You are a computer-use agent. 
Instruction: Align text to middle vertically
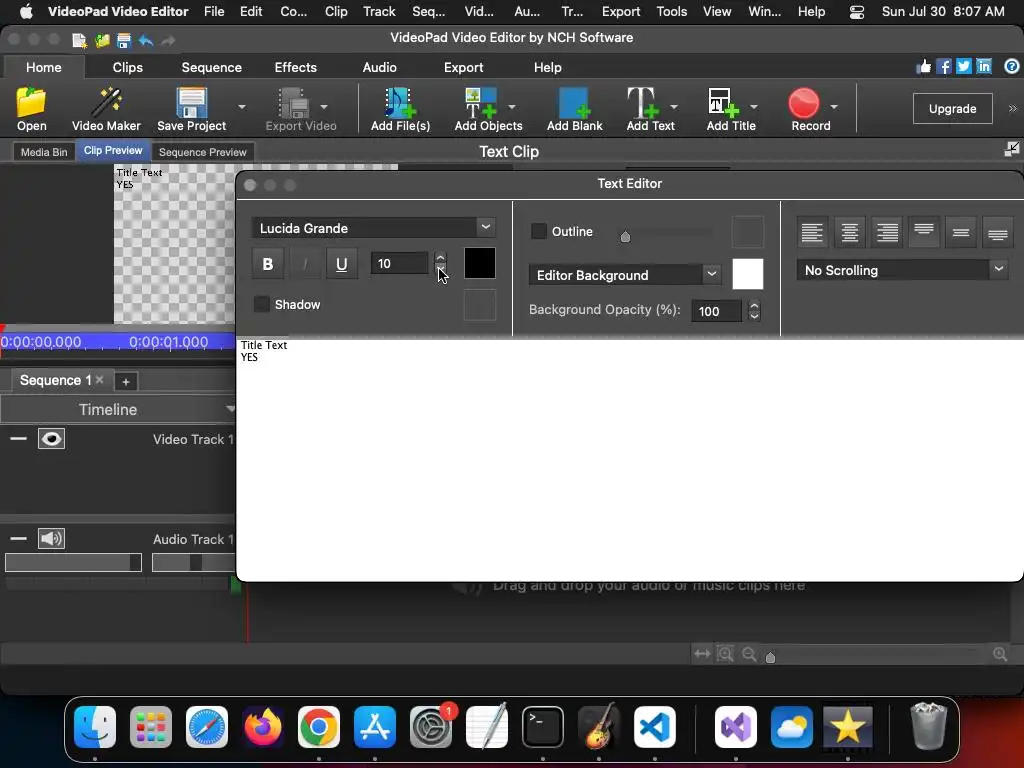tap(961, 232)
